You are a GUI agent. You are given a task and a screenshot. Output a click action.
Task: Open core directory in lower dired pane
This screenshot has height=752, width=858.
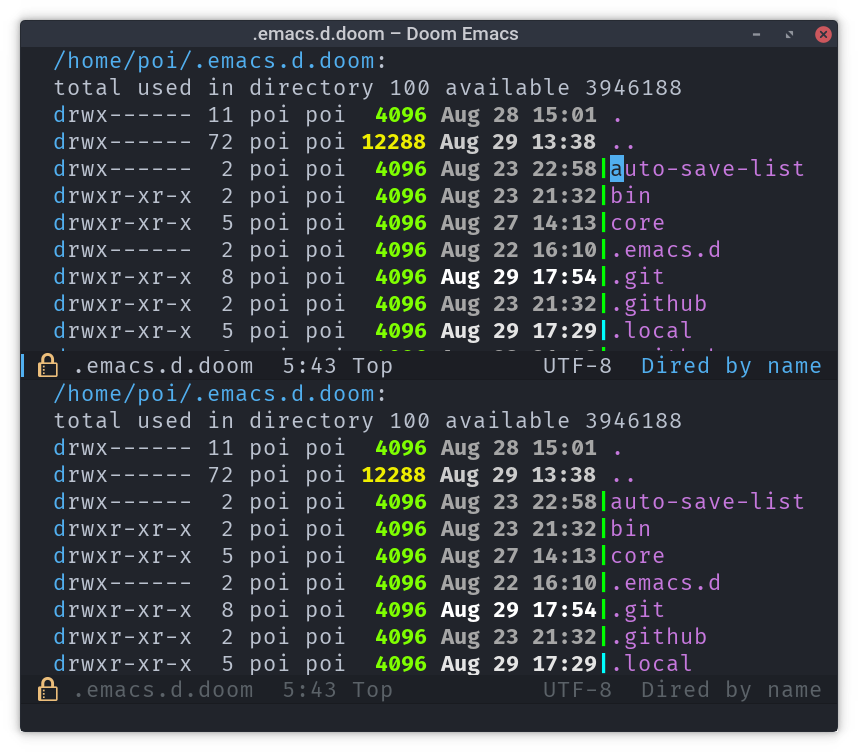coord(637,556)
